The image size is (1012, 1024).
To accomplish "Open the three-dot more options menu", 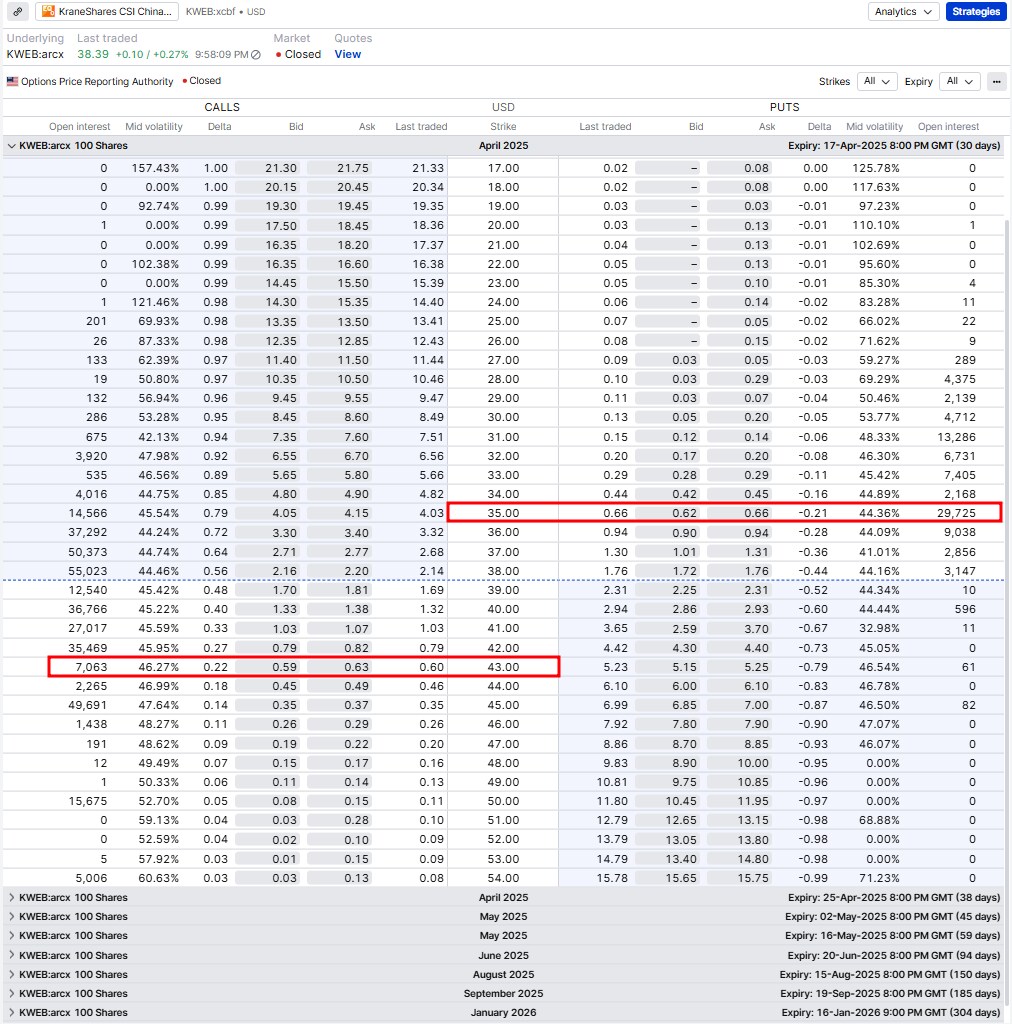I will 996,82.
